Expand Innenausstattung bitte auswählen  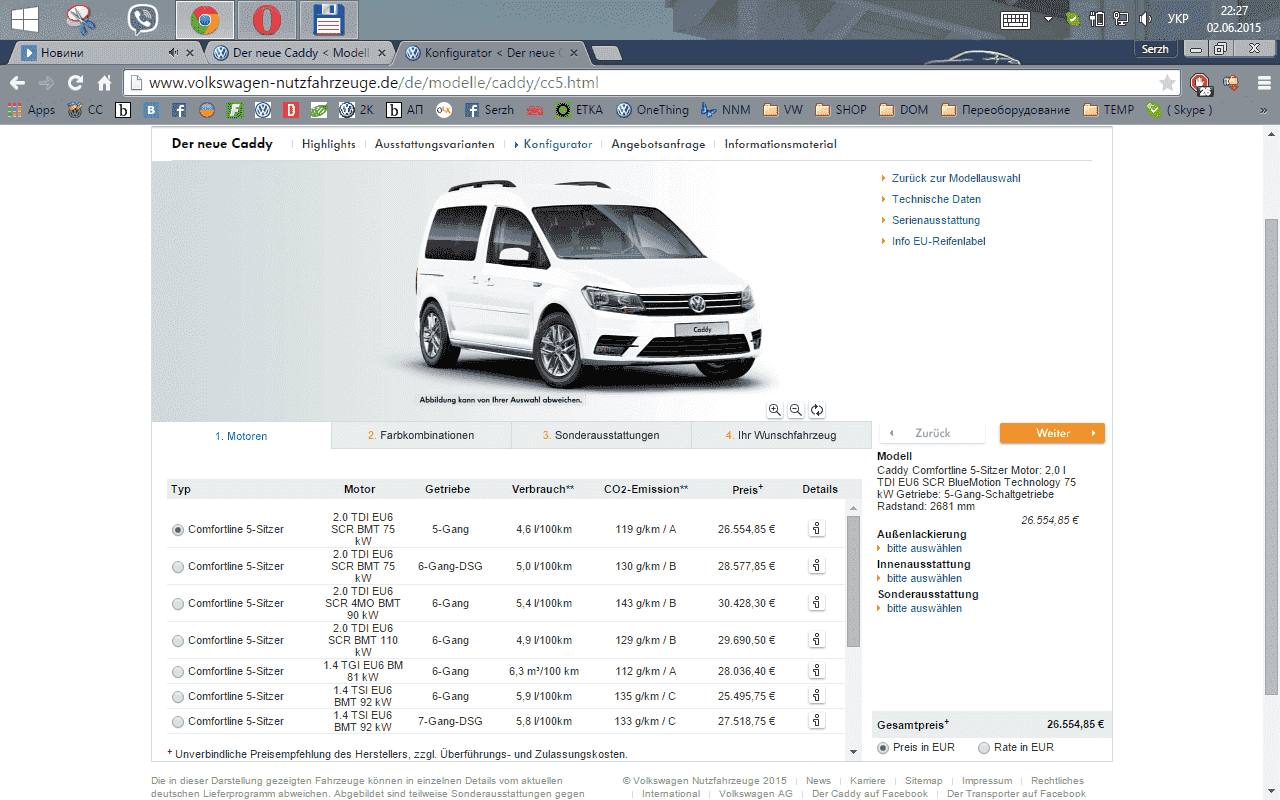pyautogui.click(x=924, y=578)
